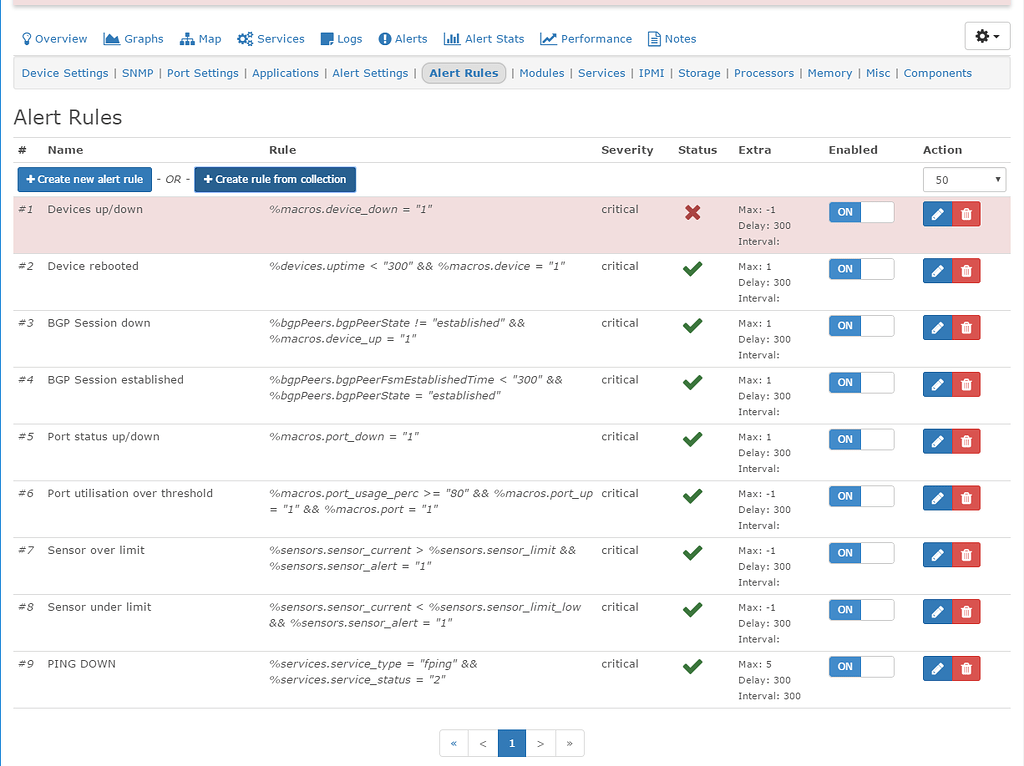Screen dimensions: 1024x766
Task: Click 'Create rule from collection'
Action: (x=275, y=179)
